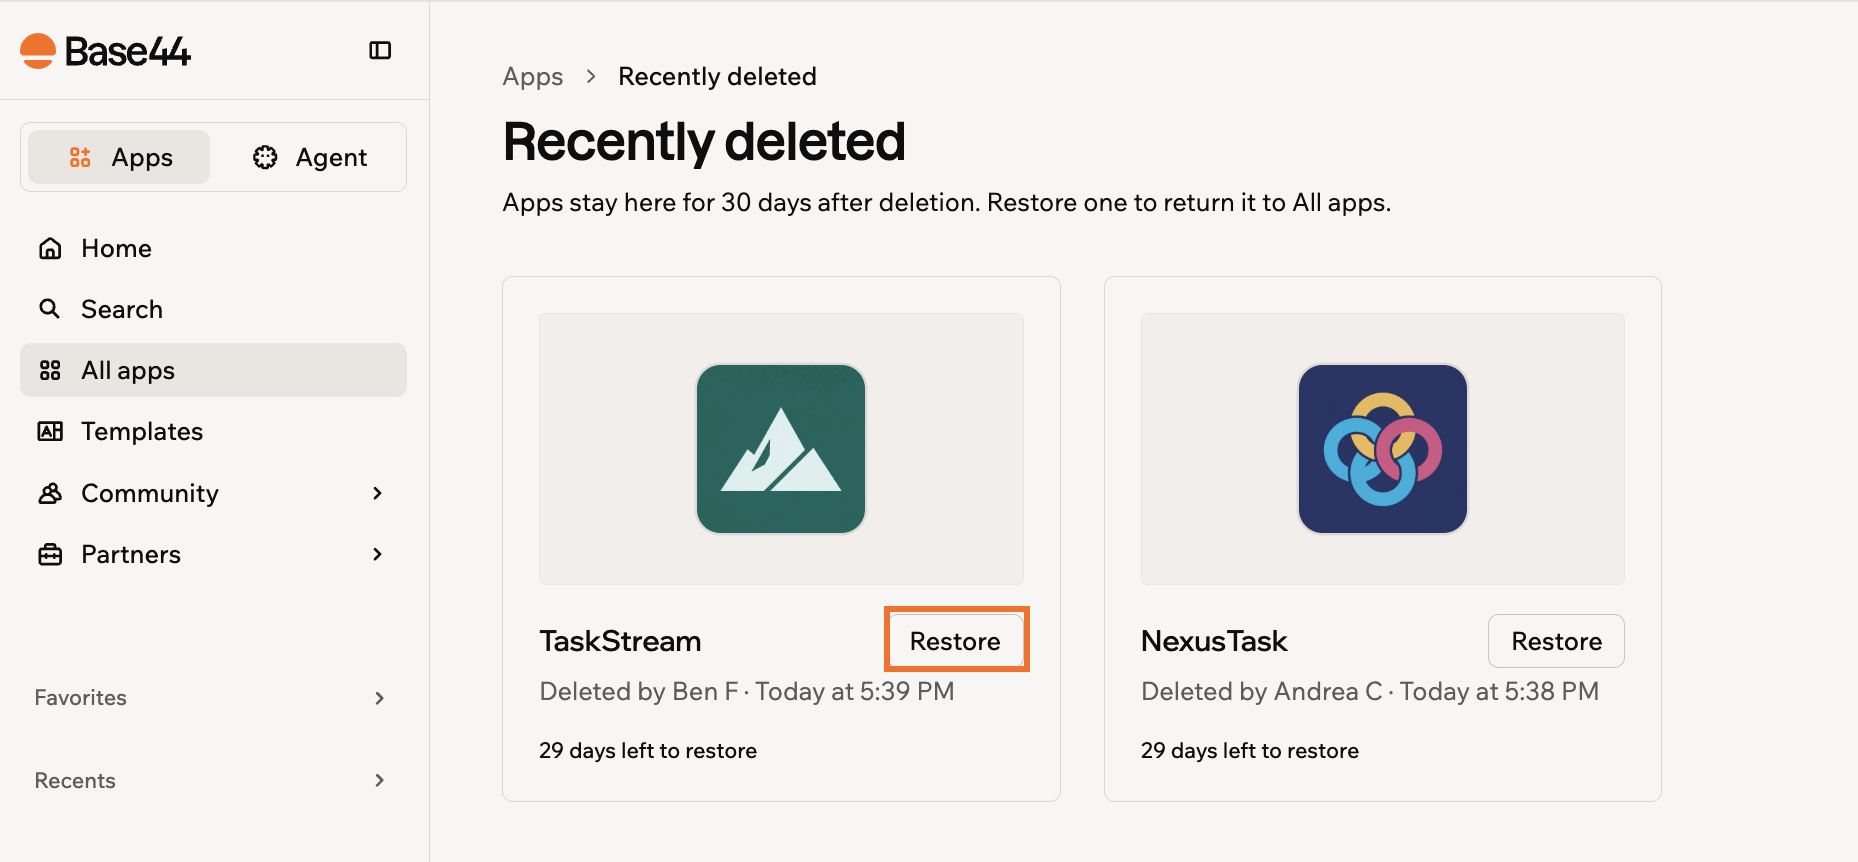Expand the Community submenu chevron
1858x862 pixels.
pyautogui.click(x=377, y=493)
